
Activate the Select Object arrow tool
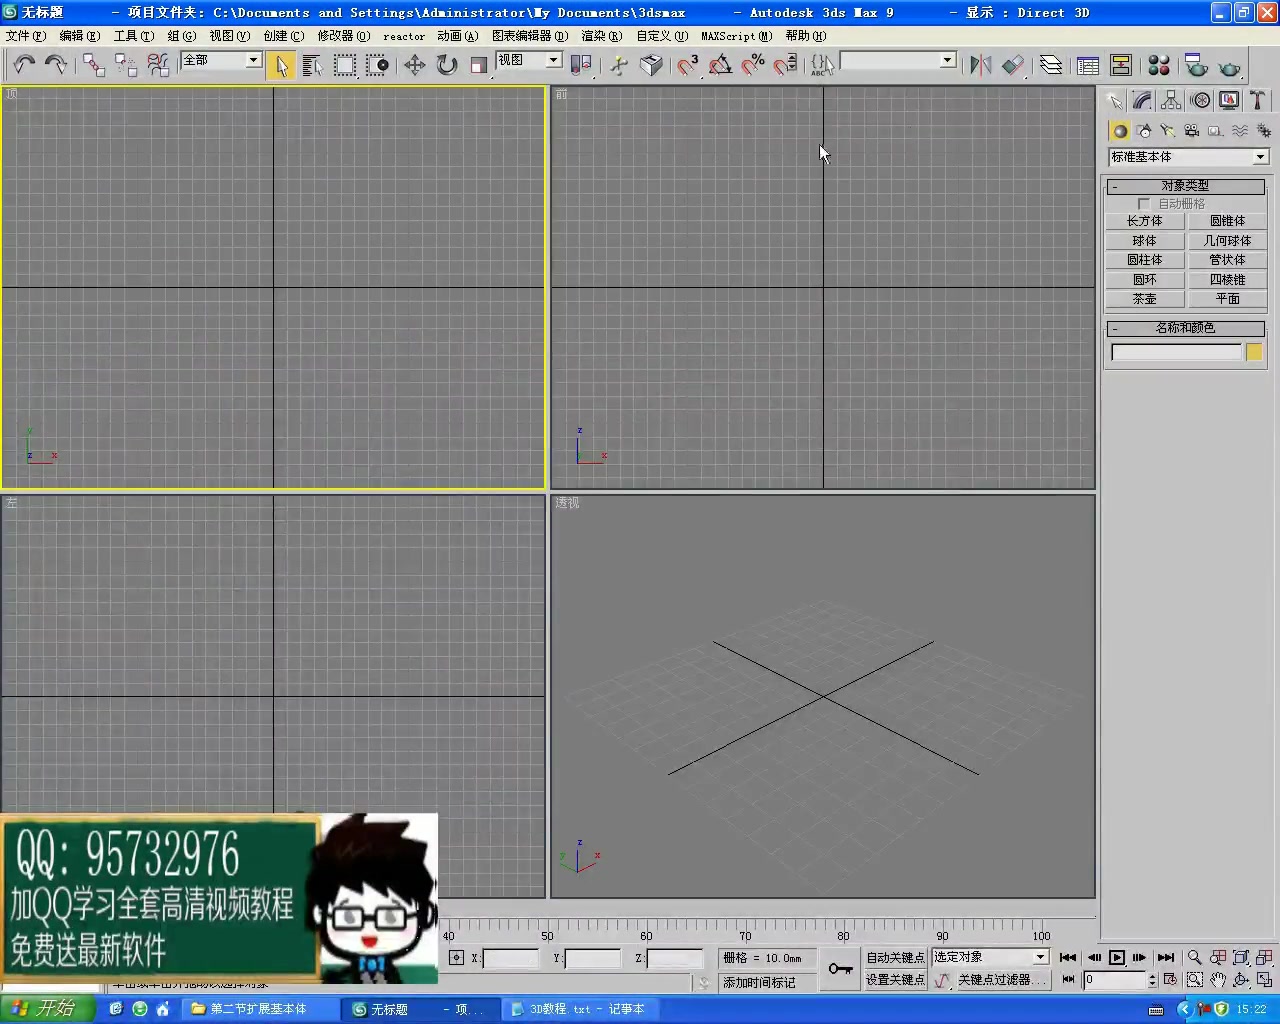pos(281,65)
